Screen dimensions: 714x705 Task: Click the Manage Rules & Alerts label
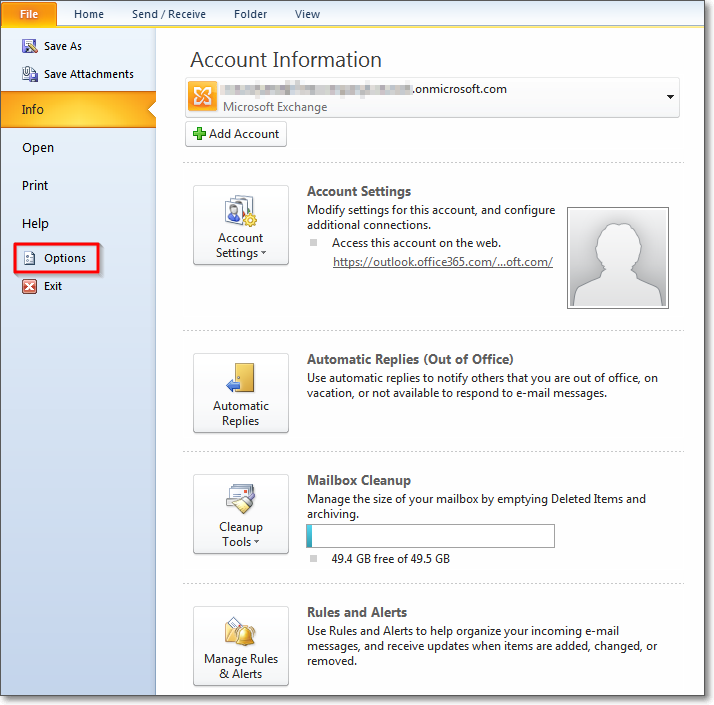point(241,666)
